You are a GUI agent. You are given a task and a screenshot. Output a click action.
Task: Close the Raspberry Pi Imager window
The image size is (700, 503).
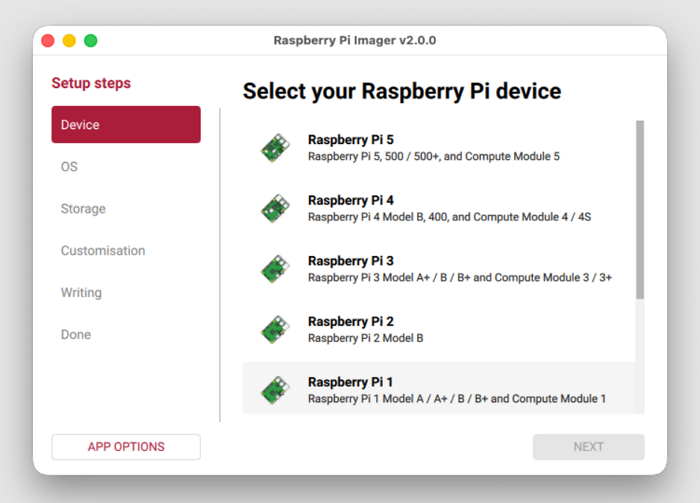pyautogui.click(x=48, y=41)
